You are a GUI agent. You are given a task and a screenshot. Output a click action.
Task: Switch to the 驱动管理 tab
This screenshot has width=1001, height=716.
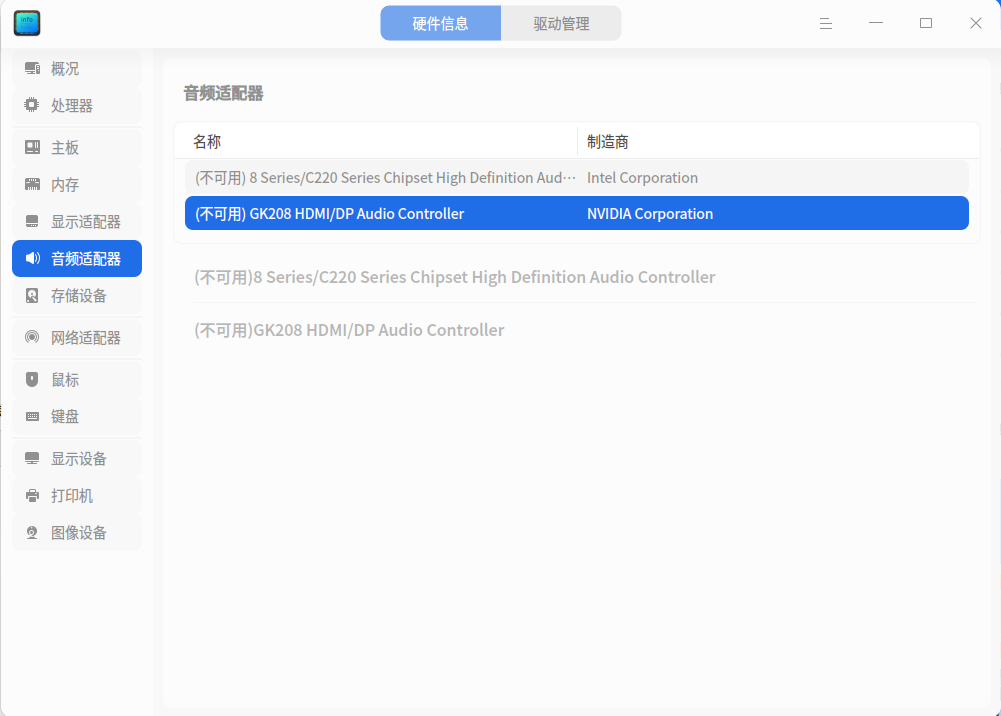coord(561,24)
